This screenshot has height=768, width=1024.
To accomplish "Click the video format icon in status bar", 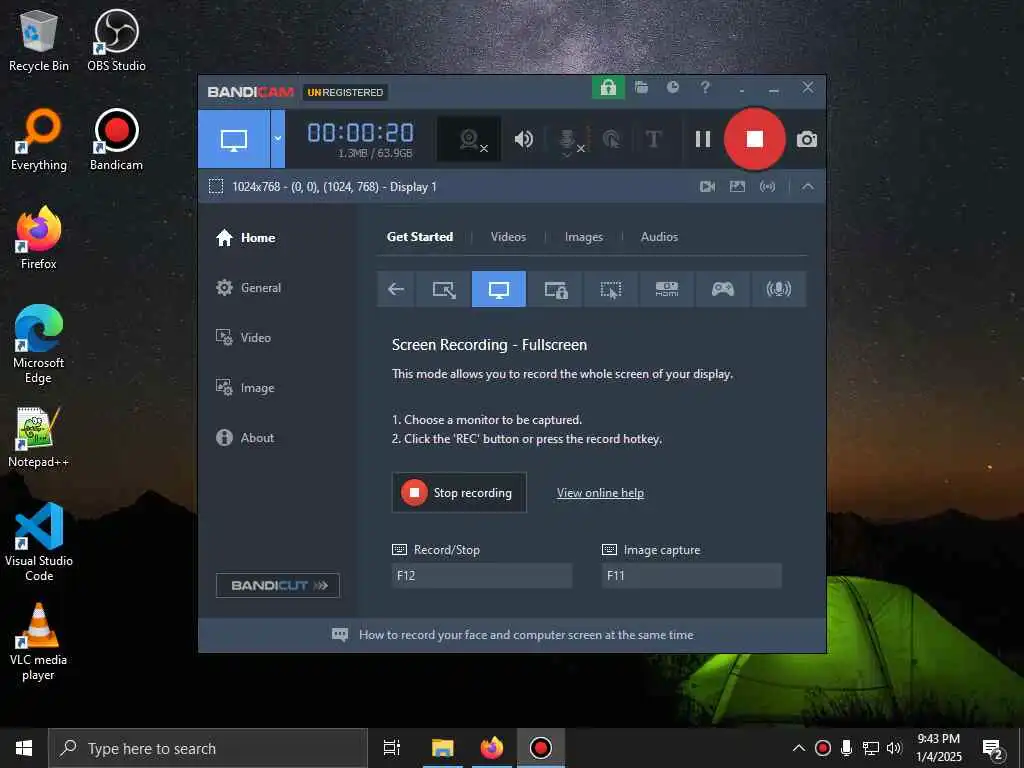I will [x=707, y=187].
